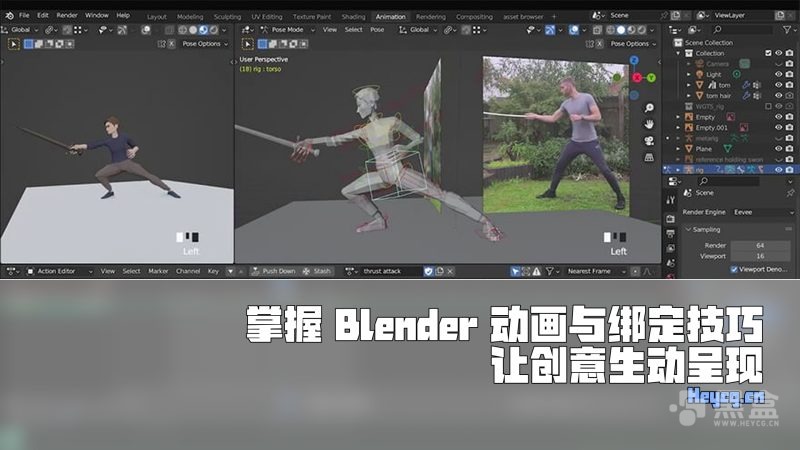Open Channel menu in Action Editor
The height and width of the screenshot is (450, 800).
point(188,271)
